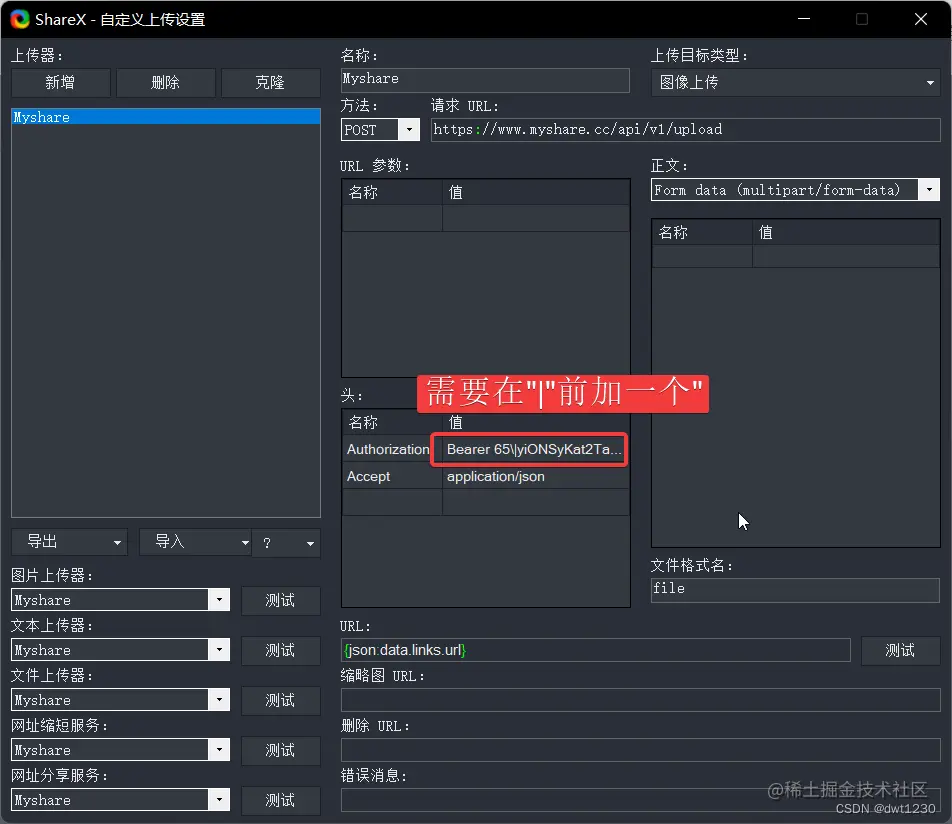Viewport: 952px width, 824px height.
Task: Click the 删除 URL empty field
Action: point(640,750)
